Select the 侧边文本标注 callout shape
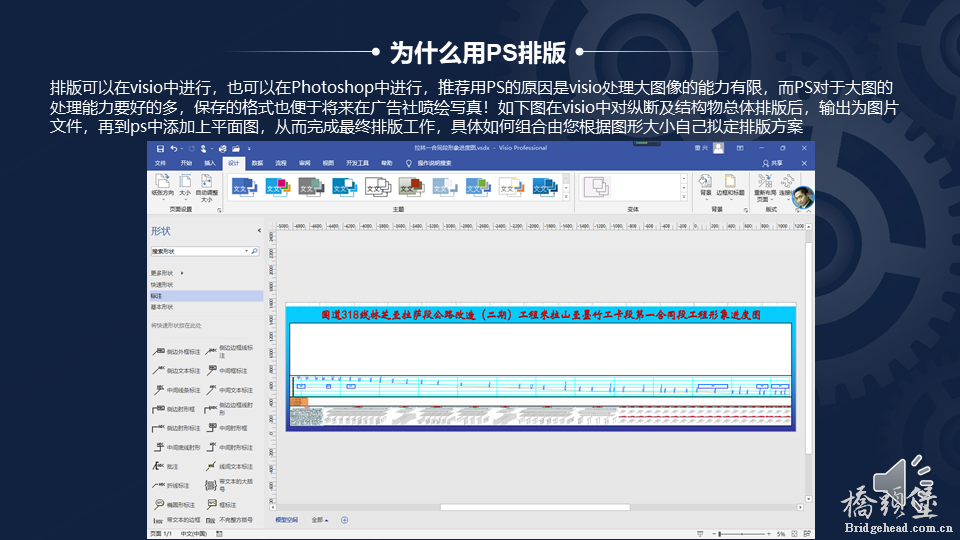This screenshot has width=960, height=540. 176,370
